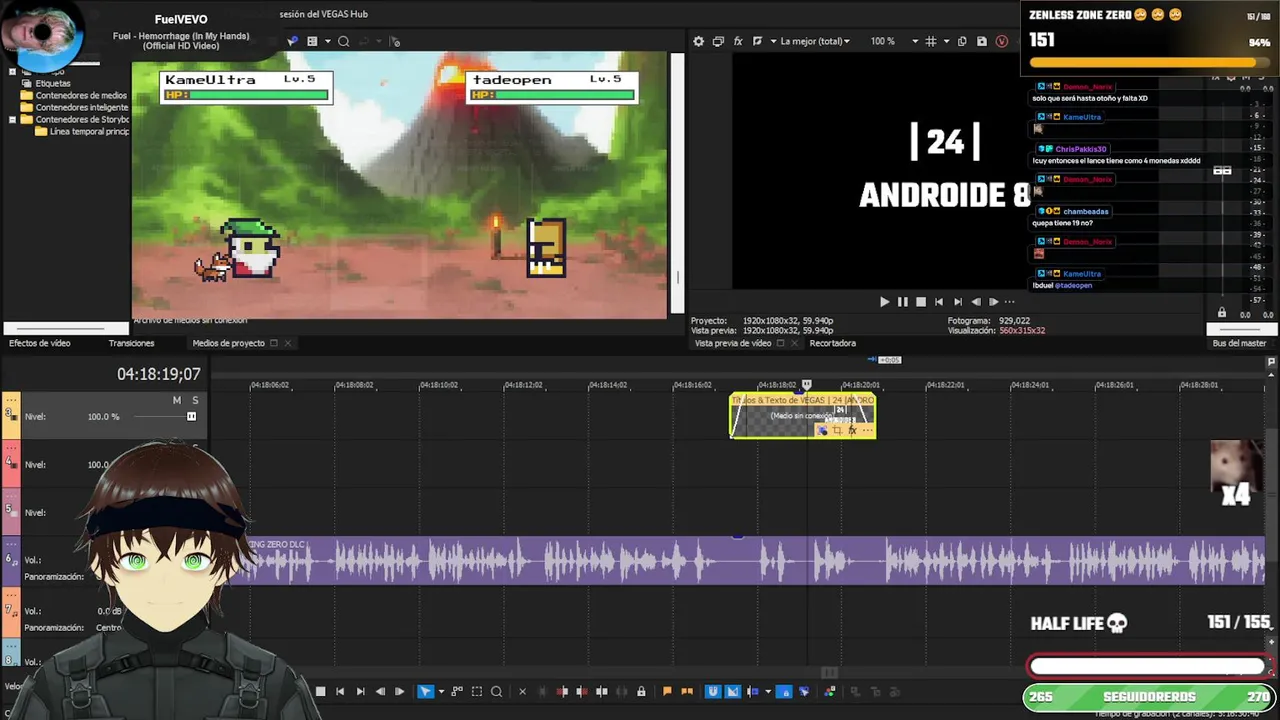The height and width of the screenshot is (720, 1280).
Task: Close the Medios de proyecto tab
Action: coord(287,343)
